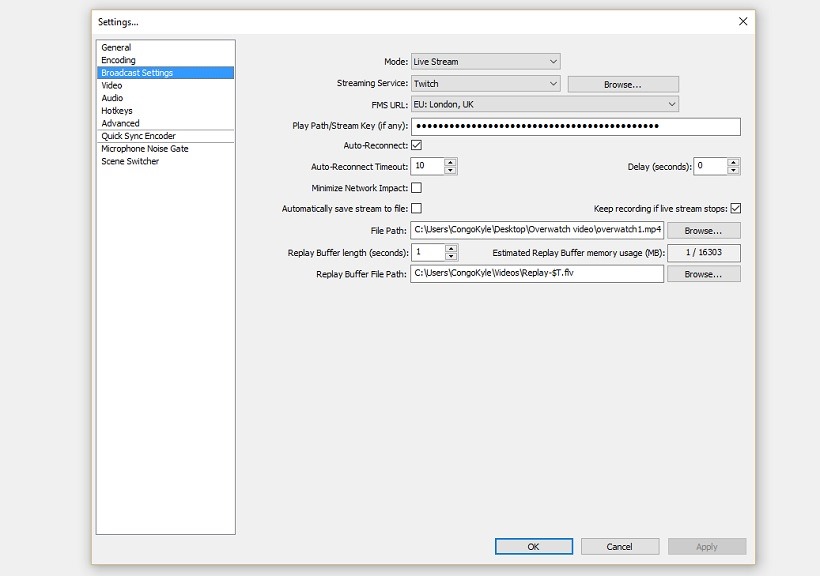The width and height of the screenshot is (820, 576).
Task: Increase Delay seconds with up arrow
Action: (733, 163)
